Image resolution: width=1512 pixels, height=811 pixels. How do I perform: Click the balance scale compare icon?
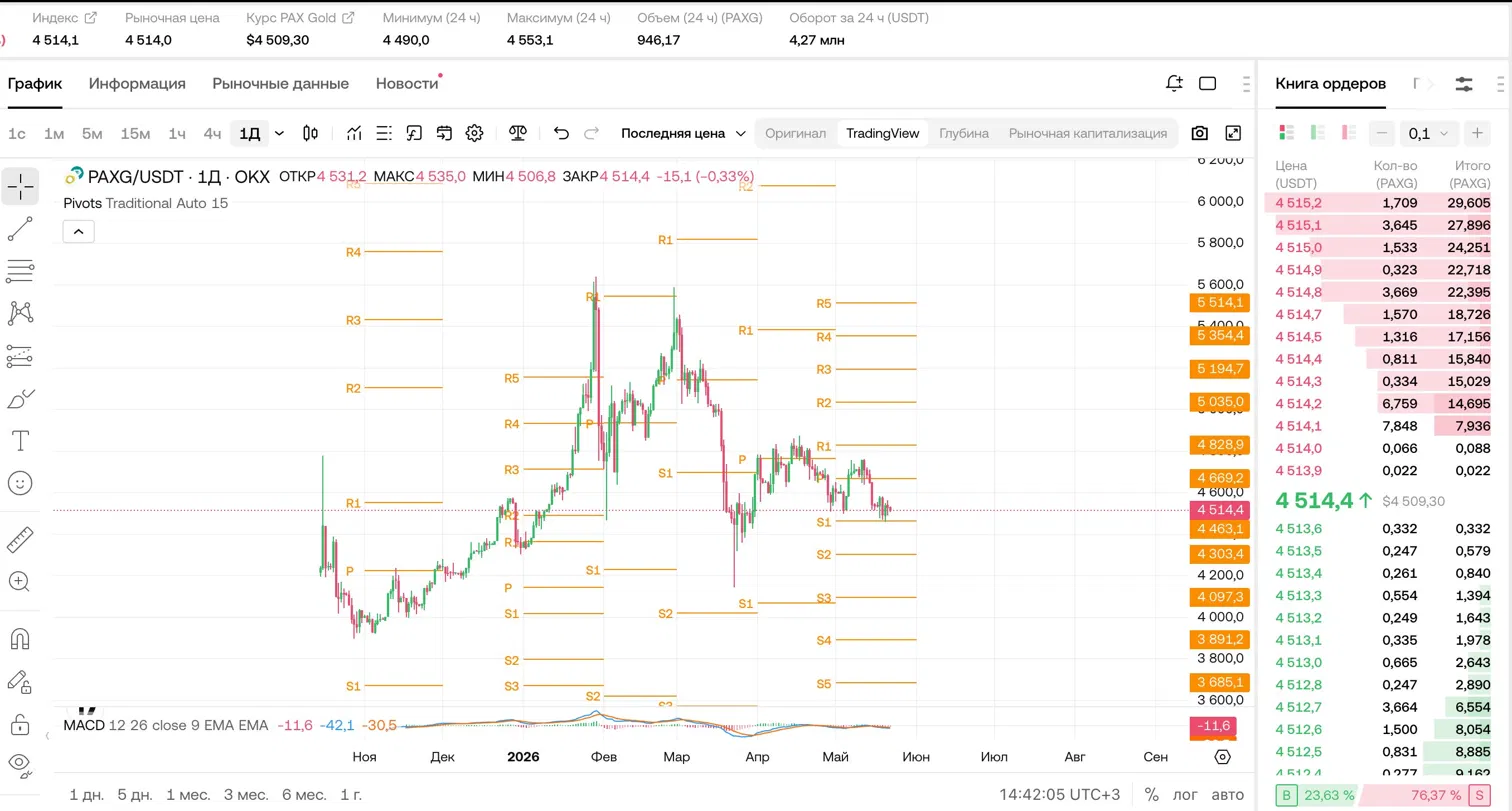click(x=518, y=133)
